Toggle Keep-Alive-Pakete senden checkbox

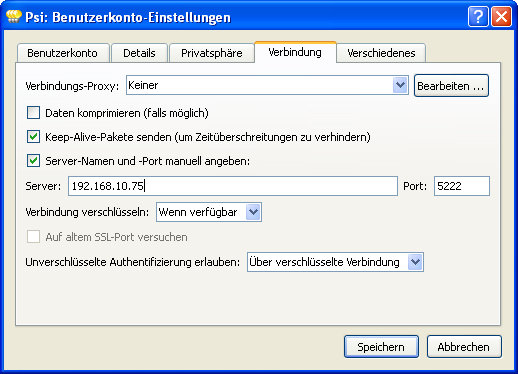pyautogui.click(x=33, y=137)
